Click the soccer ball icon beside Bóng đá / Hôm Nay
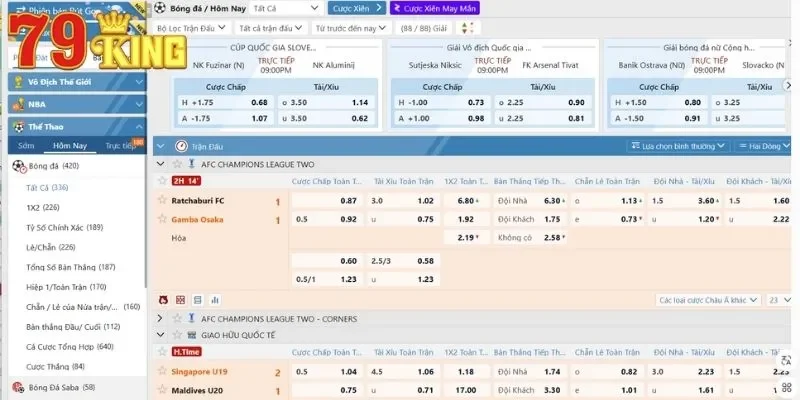 (x=160, y=8)
